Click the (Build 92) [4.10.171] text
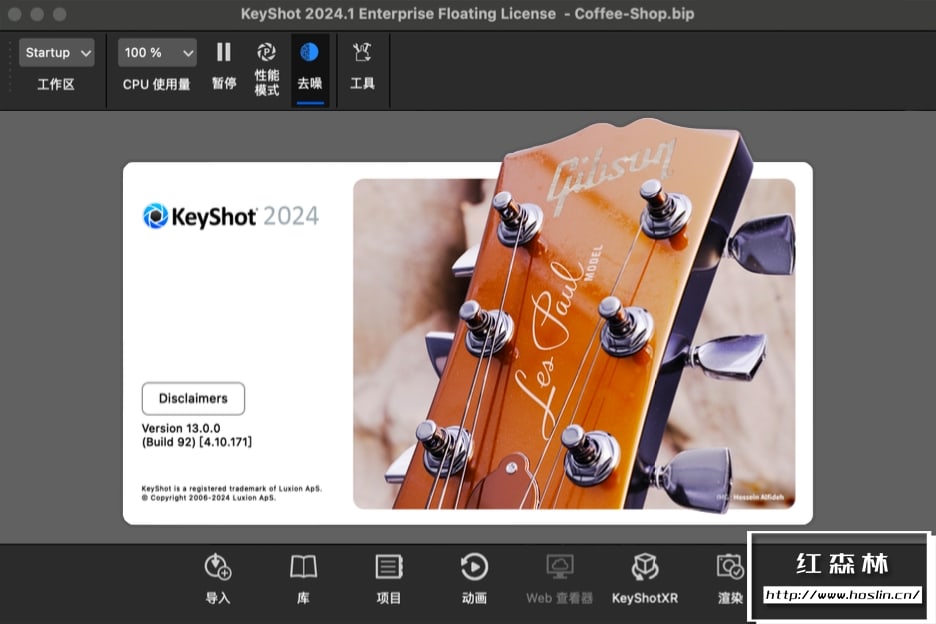936x624 pixels. tap(196, 442)
